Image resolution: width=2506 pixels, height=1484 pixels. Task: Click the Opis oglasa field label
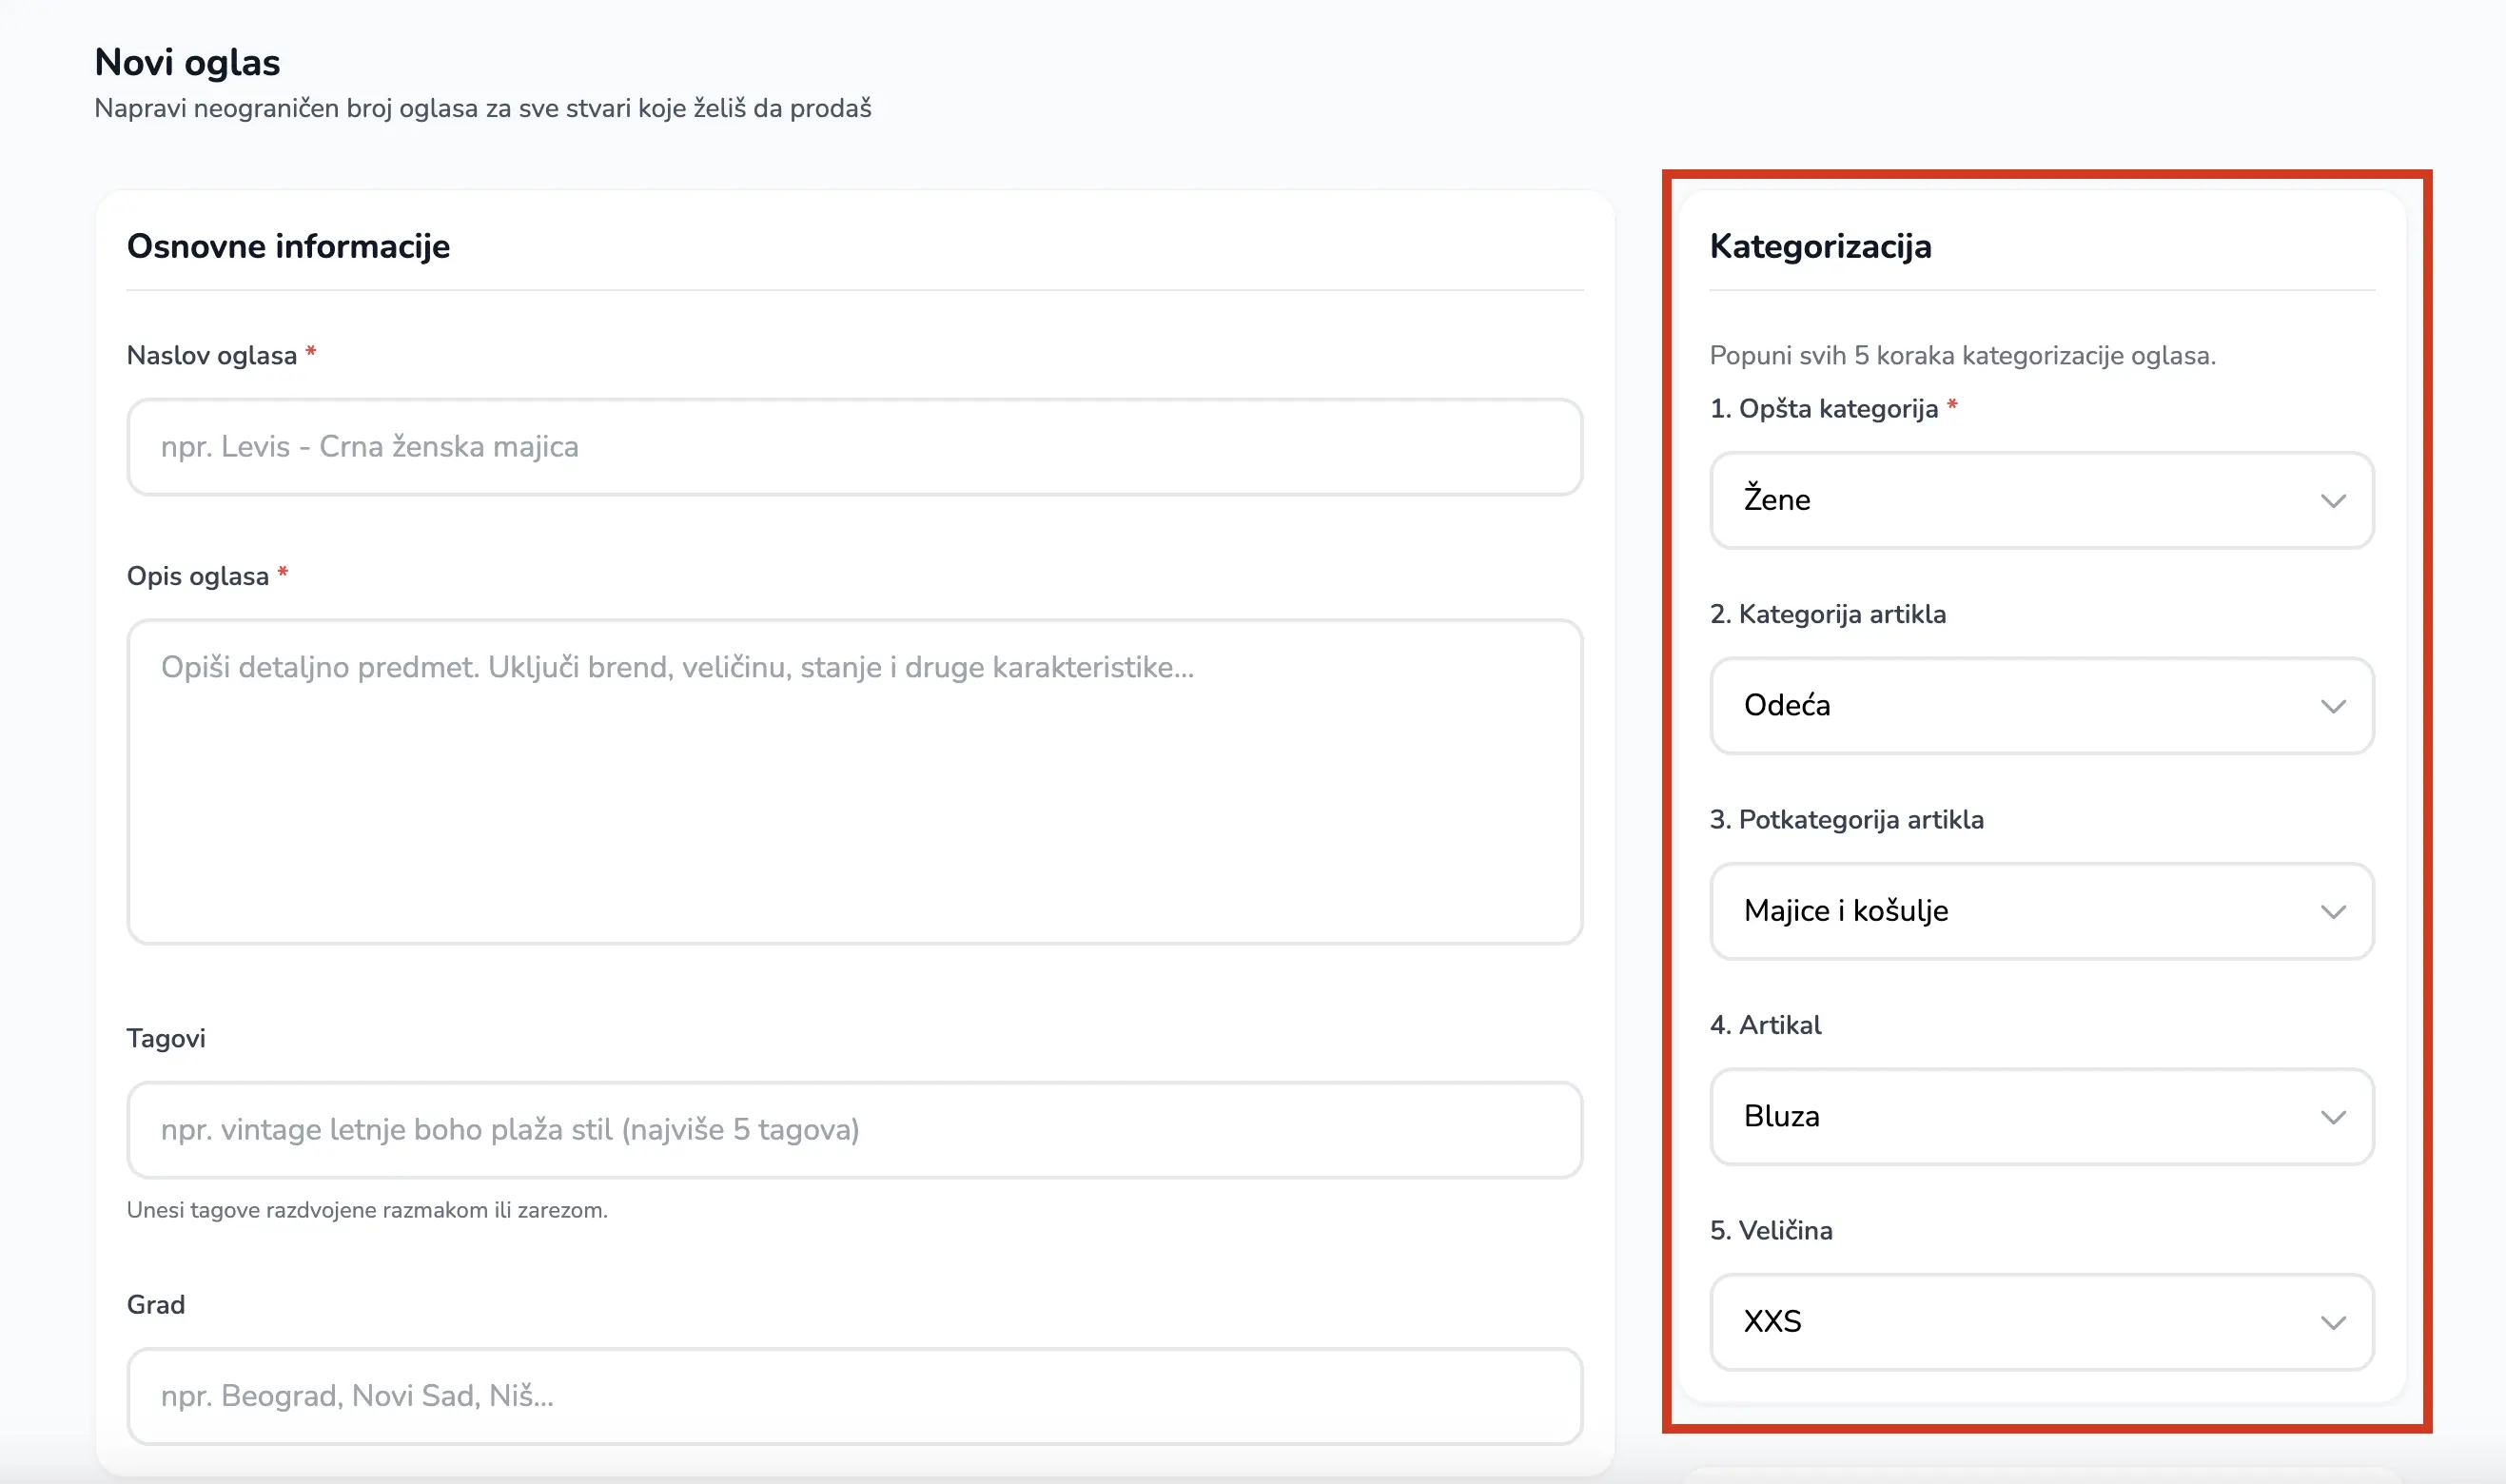198,577
